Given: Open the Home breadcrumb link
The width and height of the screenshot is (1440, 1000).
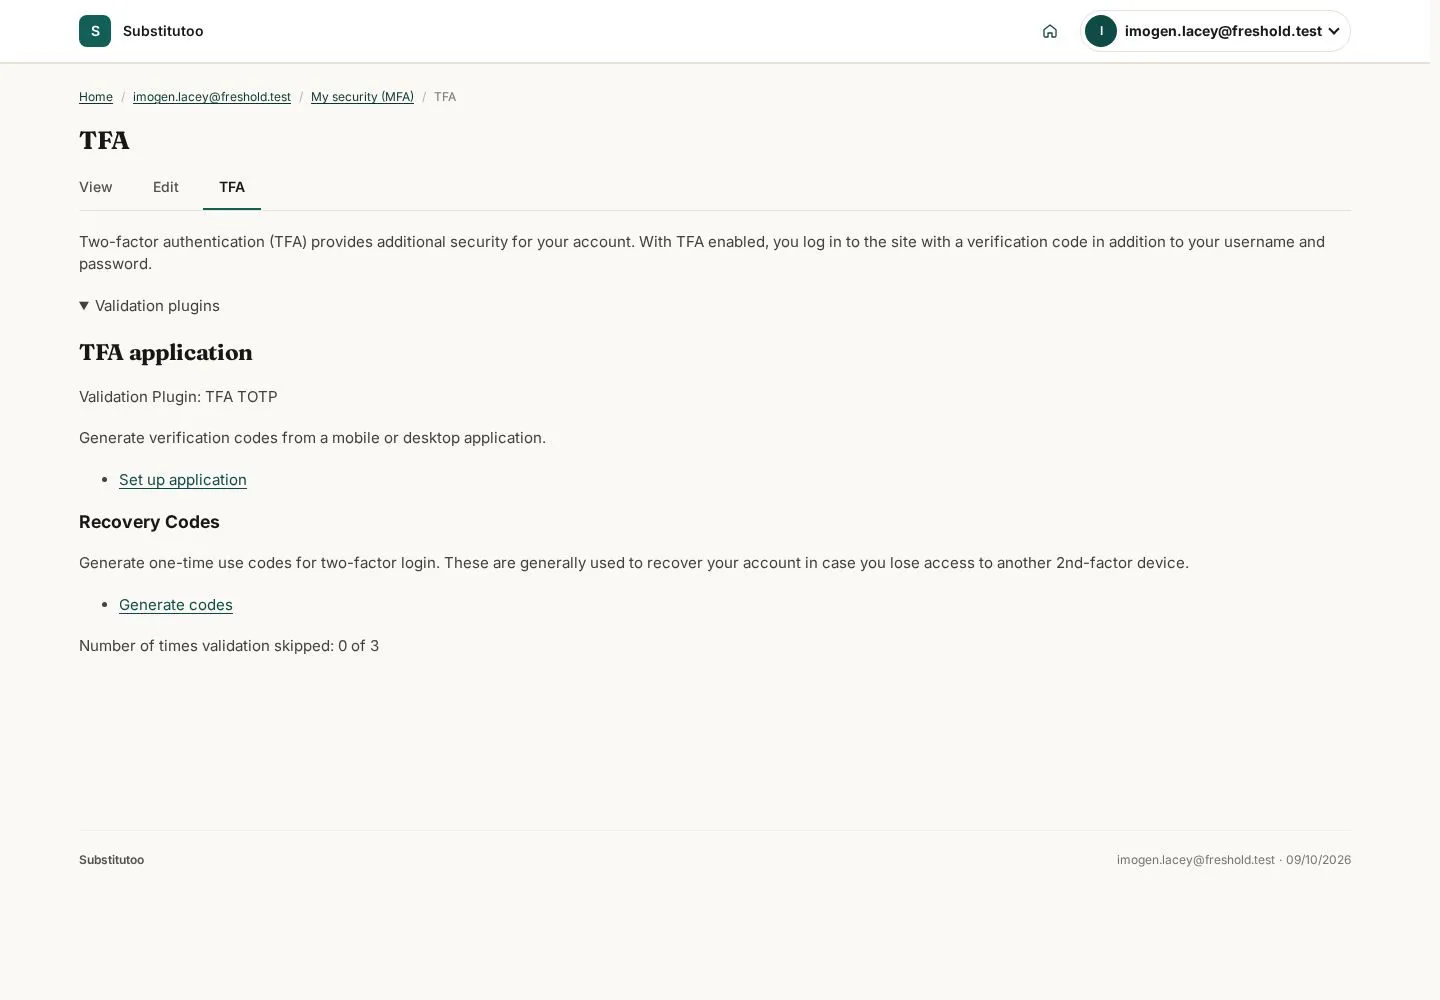Looking at the screenshot, I should pos(96,97).
